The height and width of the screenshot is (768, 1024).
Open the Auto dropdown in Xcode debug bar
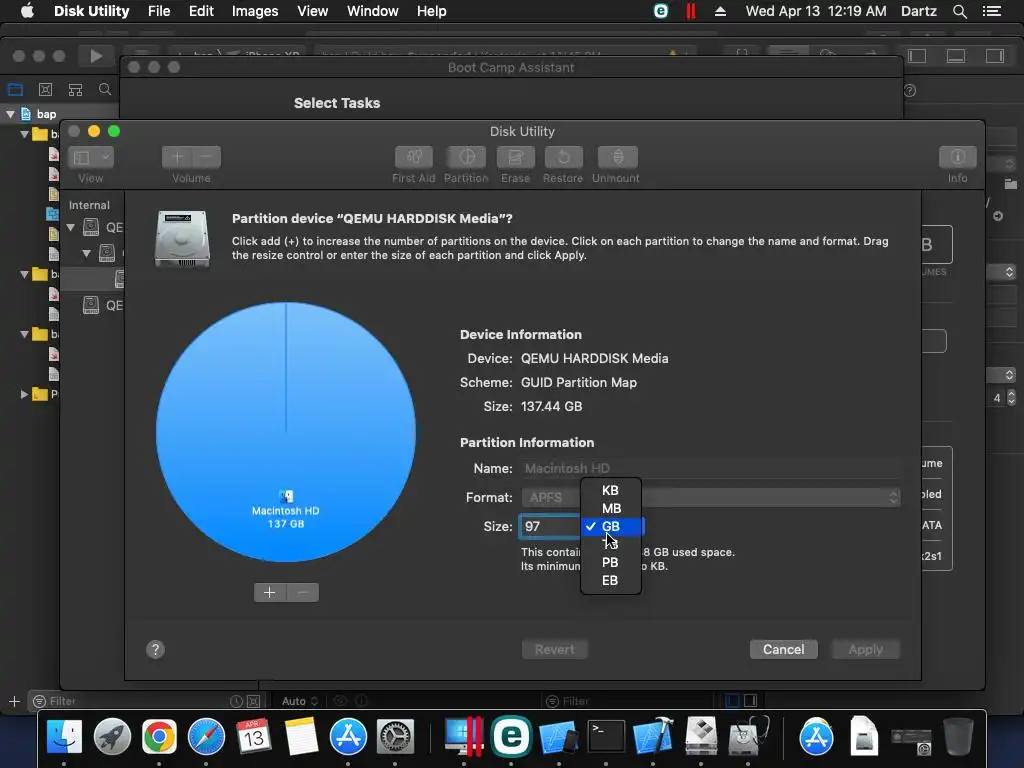[x=300, y=701]
